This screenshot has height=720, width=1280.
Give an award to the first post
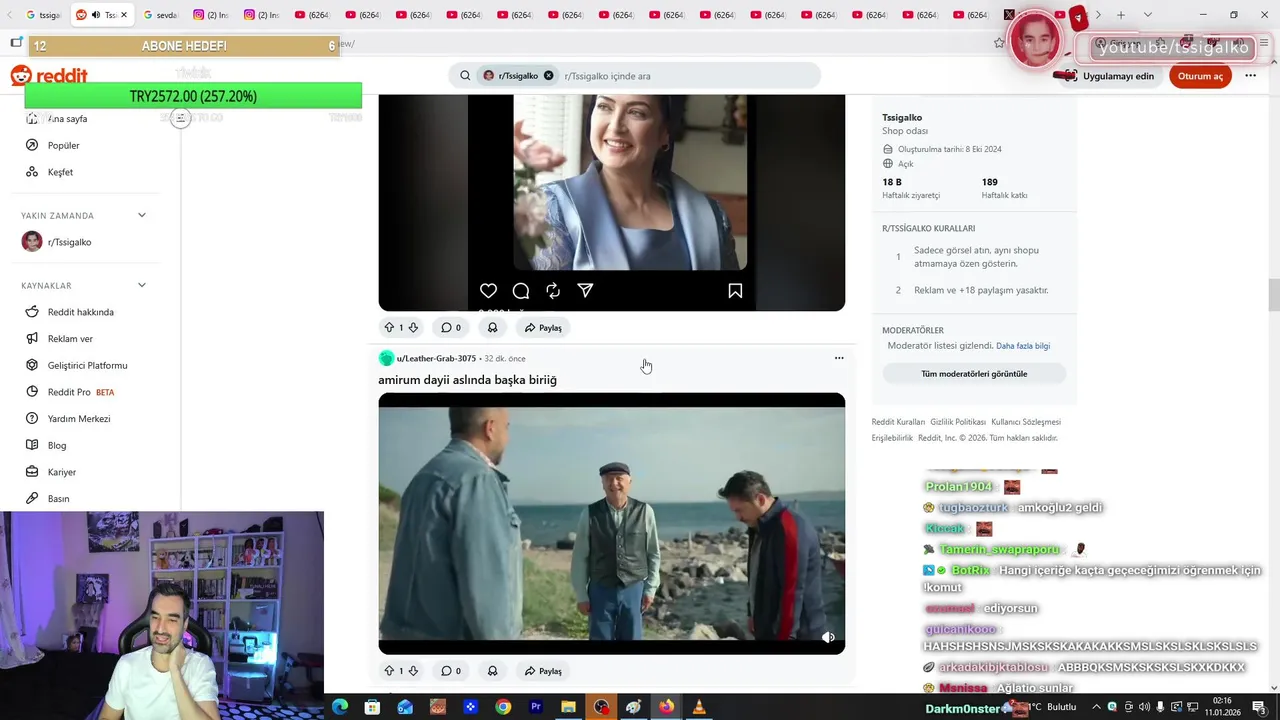(x=492, y=327)
